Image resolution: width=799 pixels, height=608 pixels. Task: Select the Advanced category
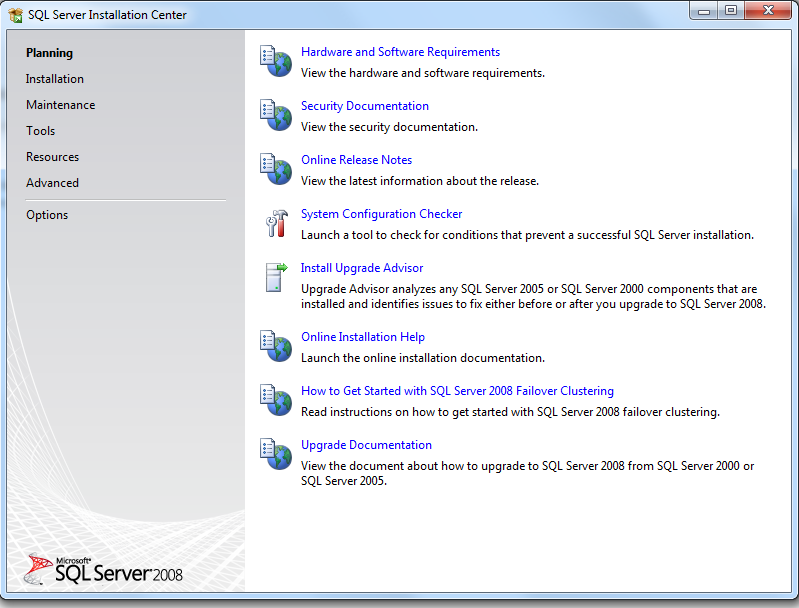point(52,183)
